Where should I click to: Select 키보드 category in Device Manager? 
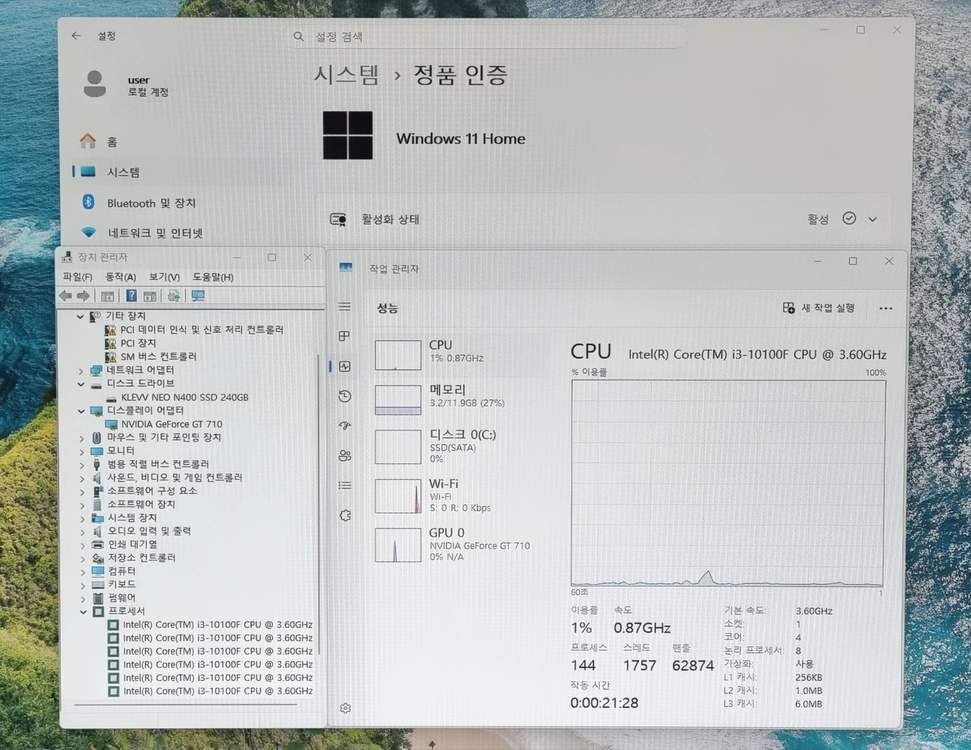tap(121, 584)
